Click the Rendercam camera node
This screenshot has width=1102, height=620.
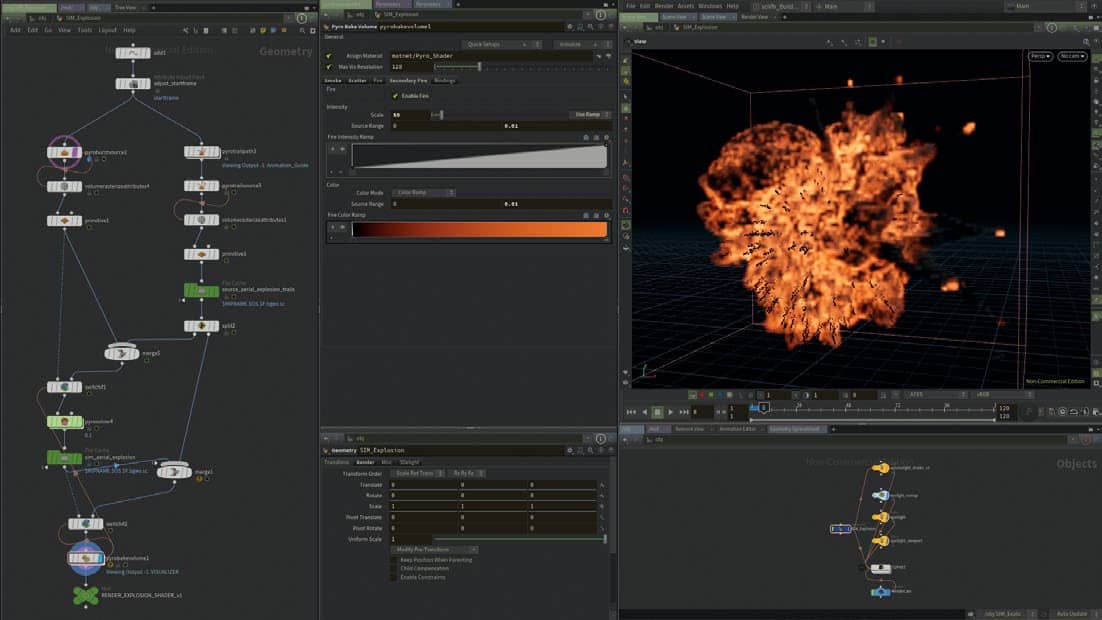pos(879,592)
